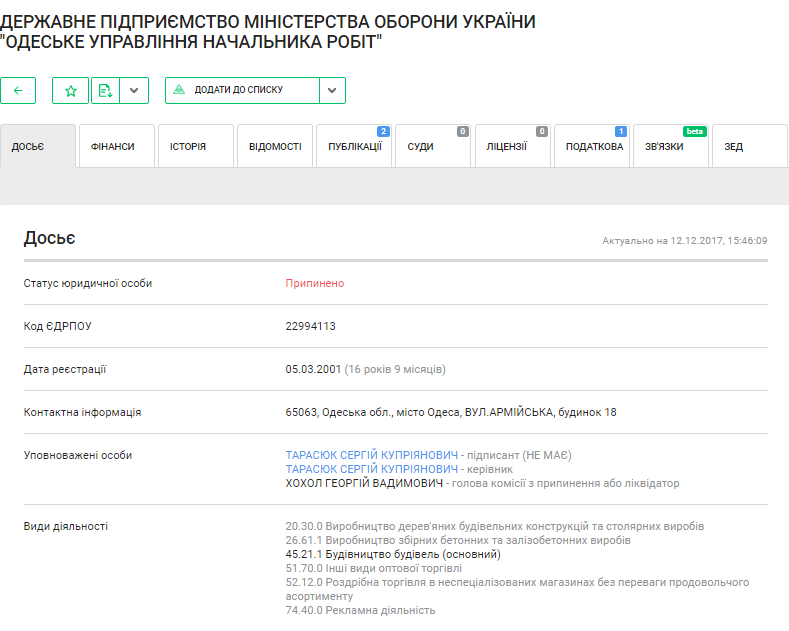Select the Досьє tab
This screenshot has height=631, width=789.
38,147
